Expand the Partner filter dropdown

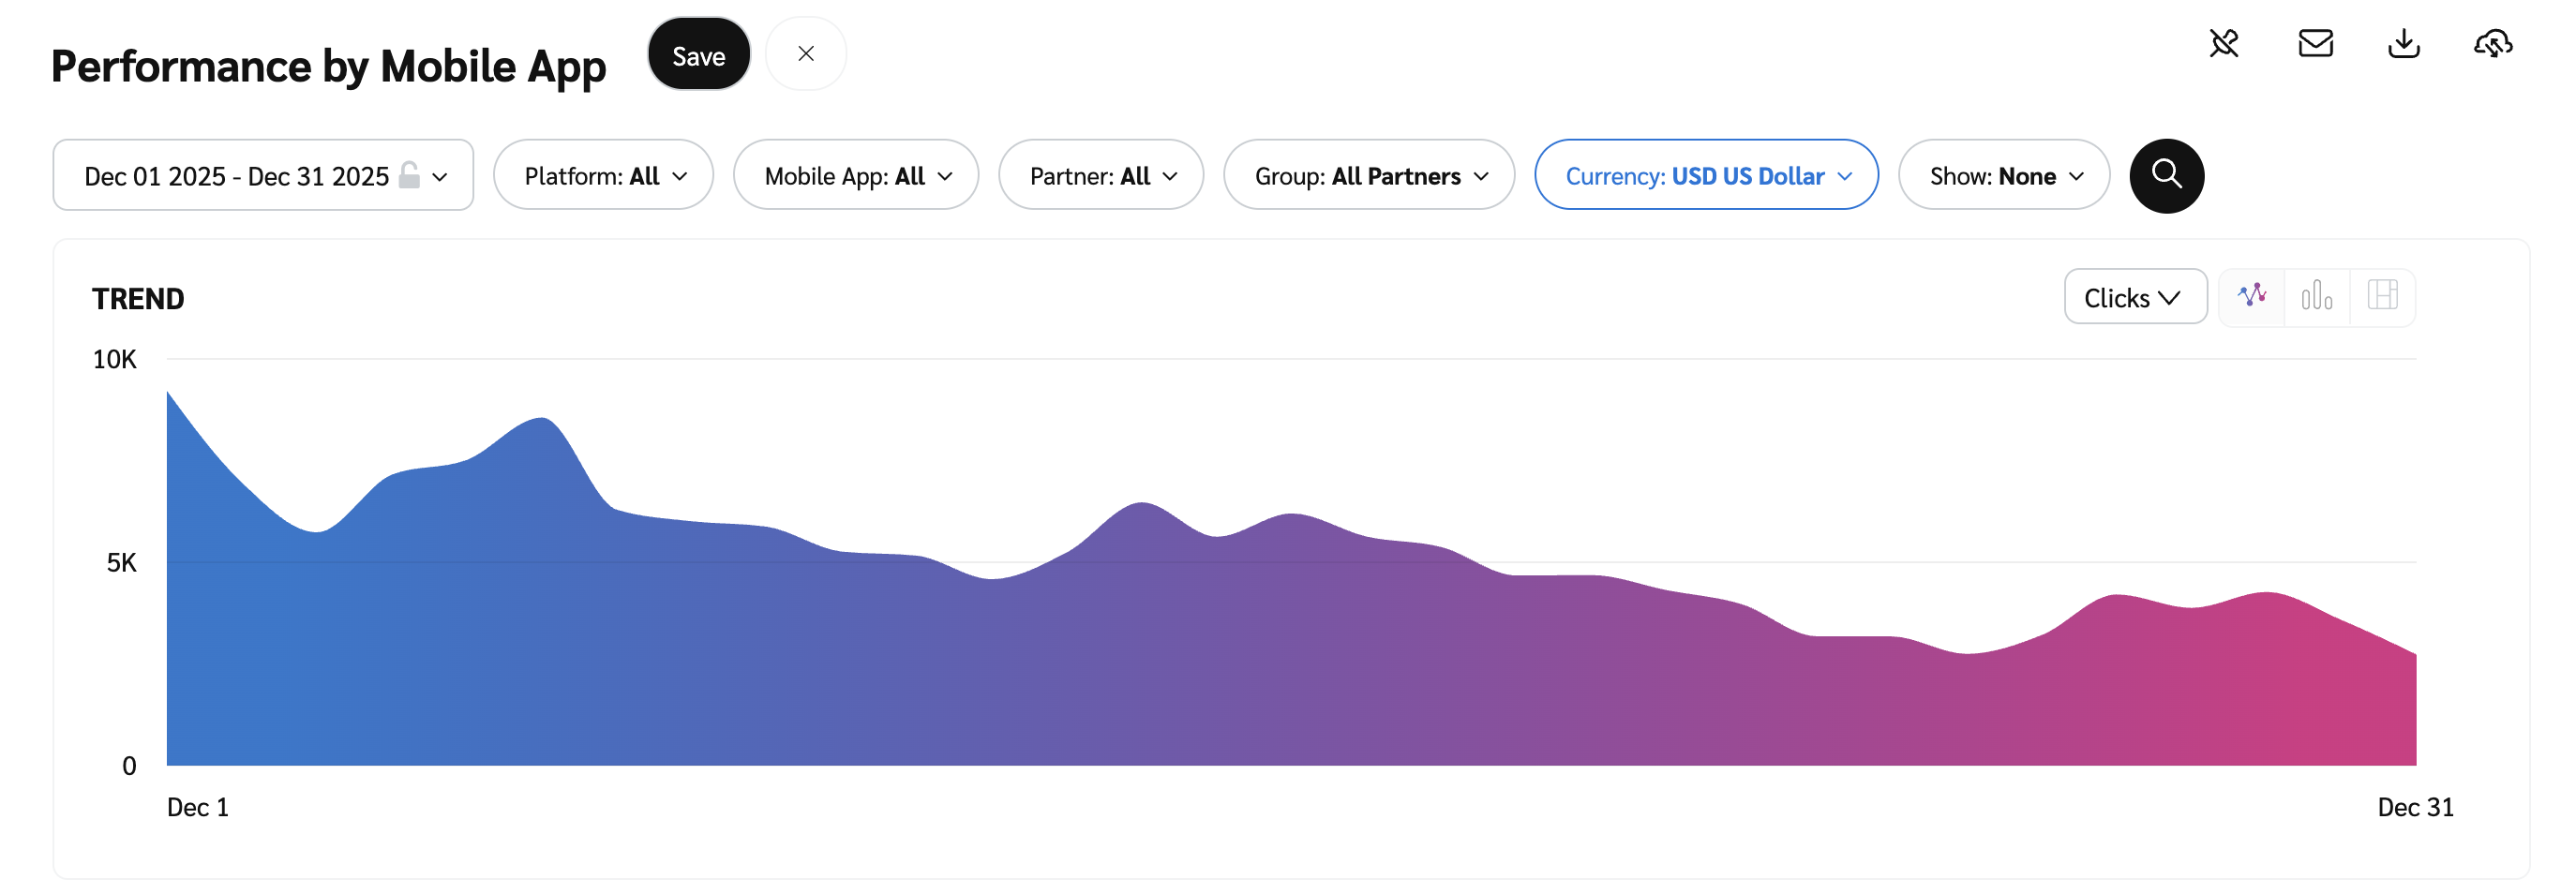[x=1100, y=176]
